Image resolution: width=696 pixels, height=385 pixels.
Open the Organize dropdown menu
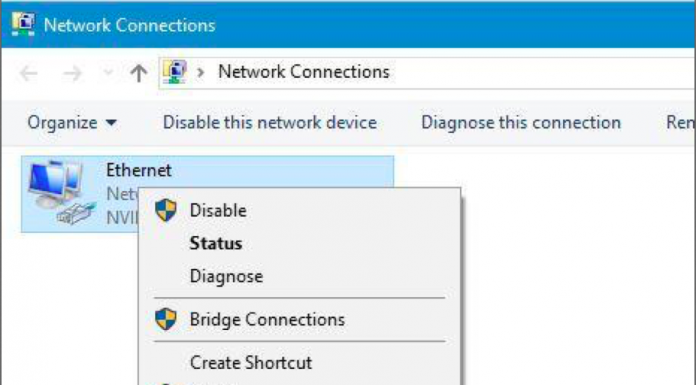point(72,123)
